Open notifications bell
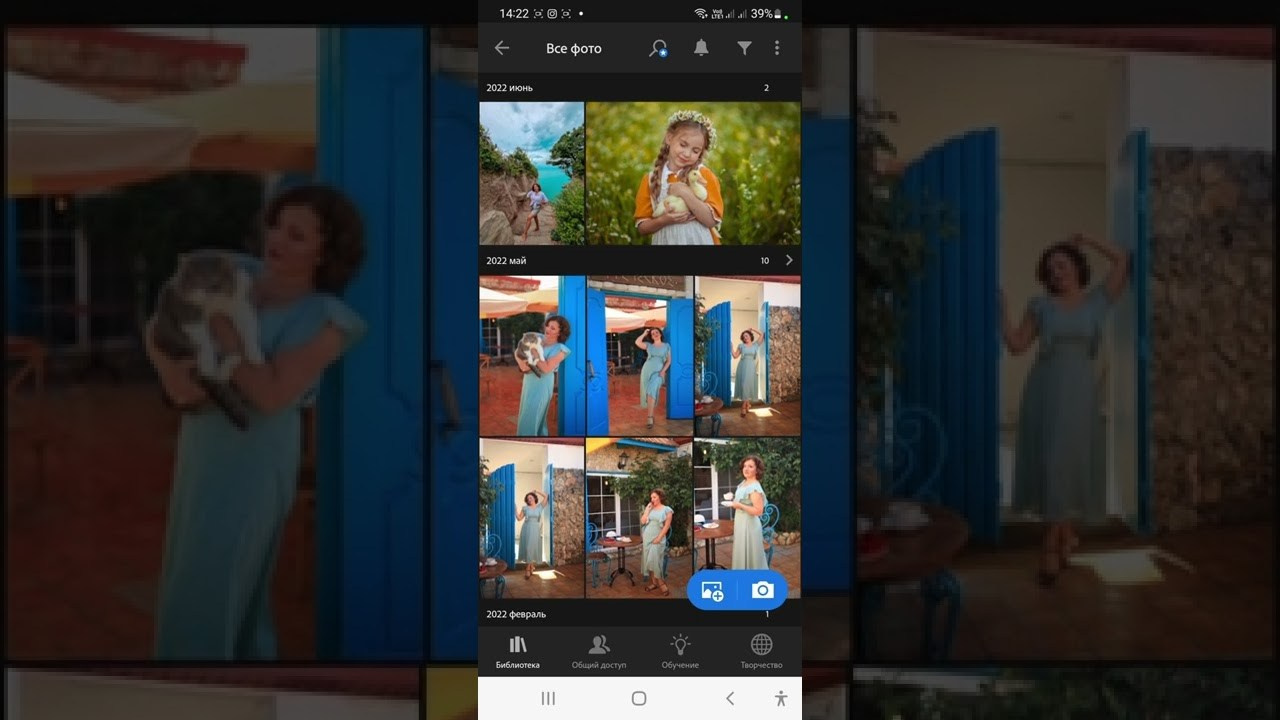 pos(701,48)
